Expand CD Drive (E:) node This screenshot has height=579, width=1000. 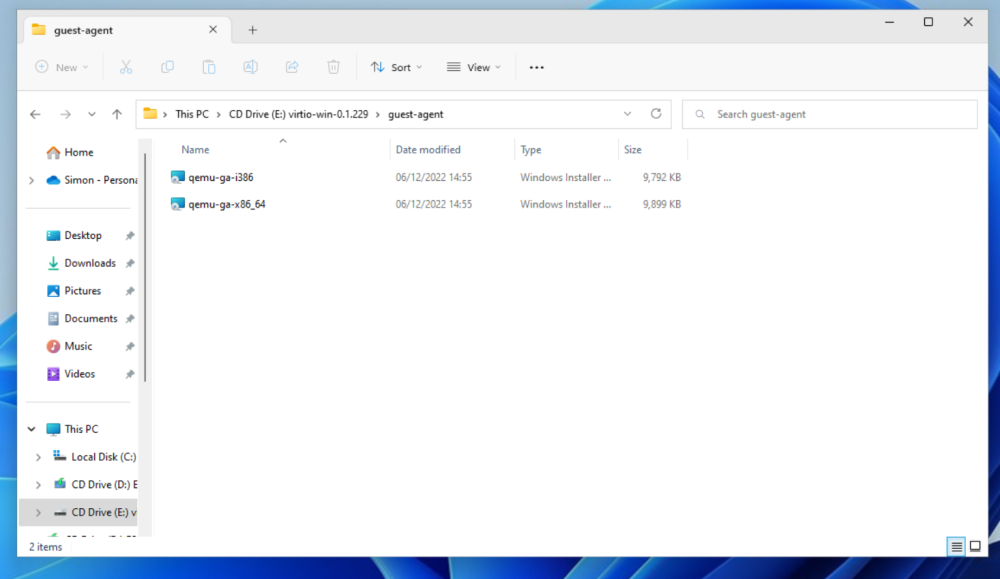coord(38,513)
